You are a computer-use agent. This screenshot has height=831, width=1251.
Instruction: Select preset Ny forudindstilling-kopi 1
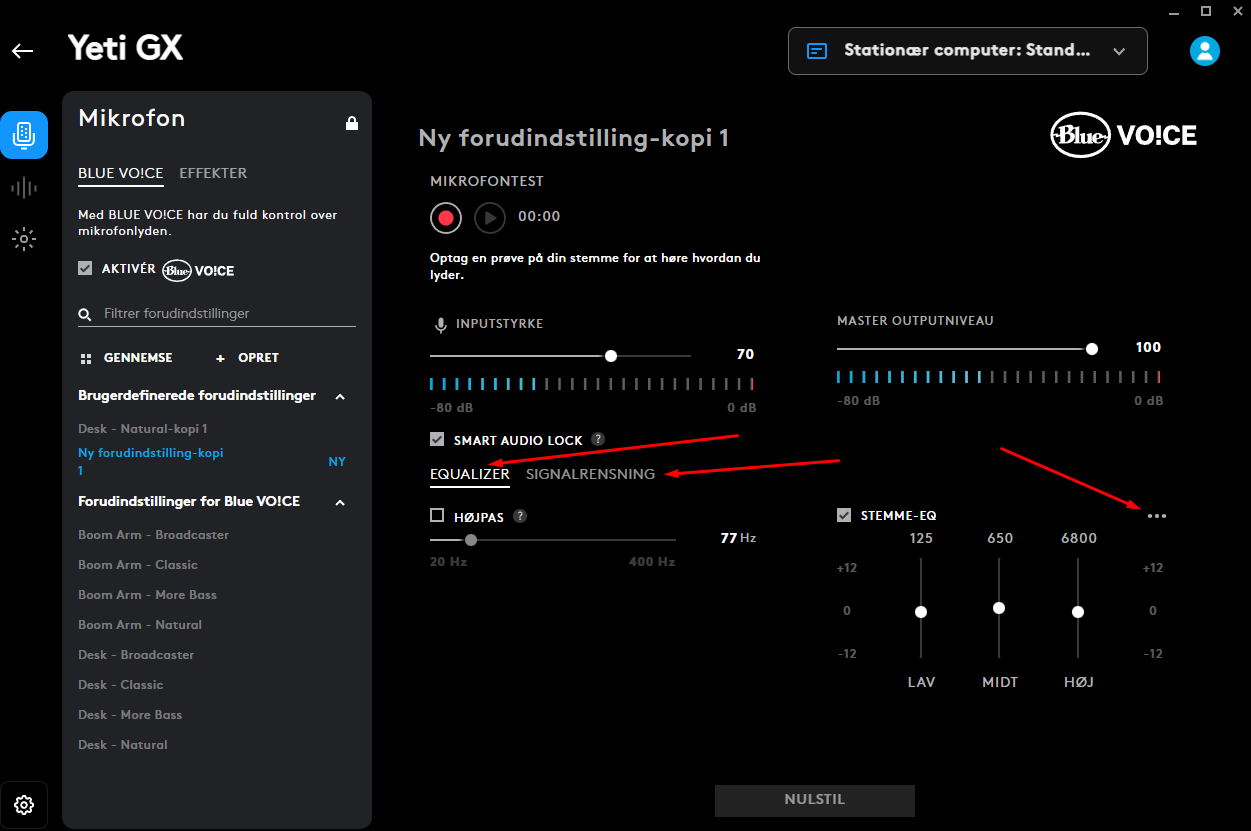151,461
